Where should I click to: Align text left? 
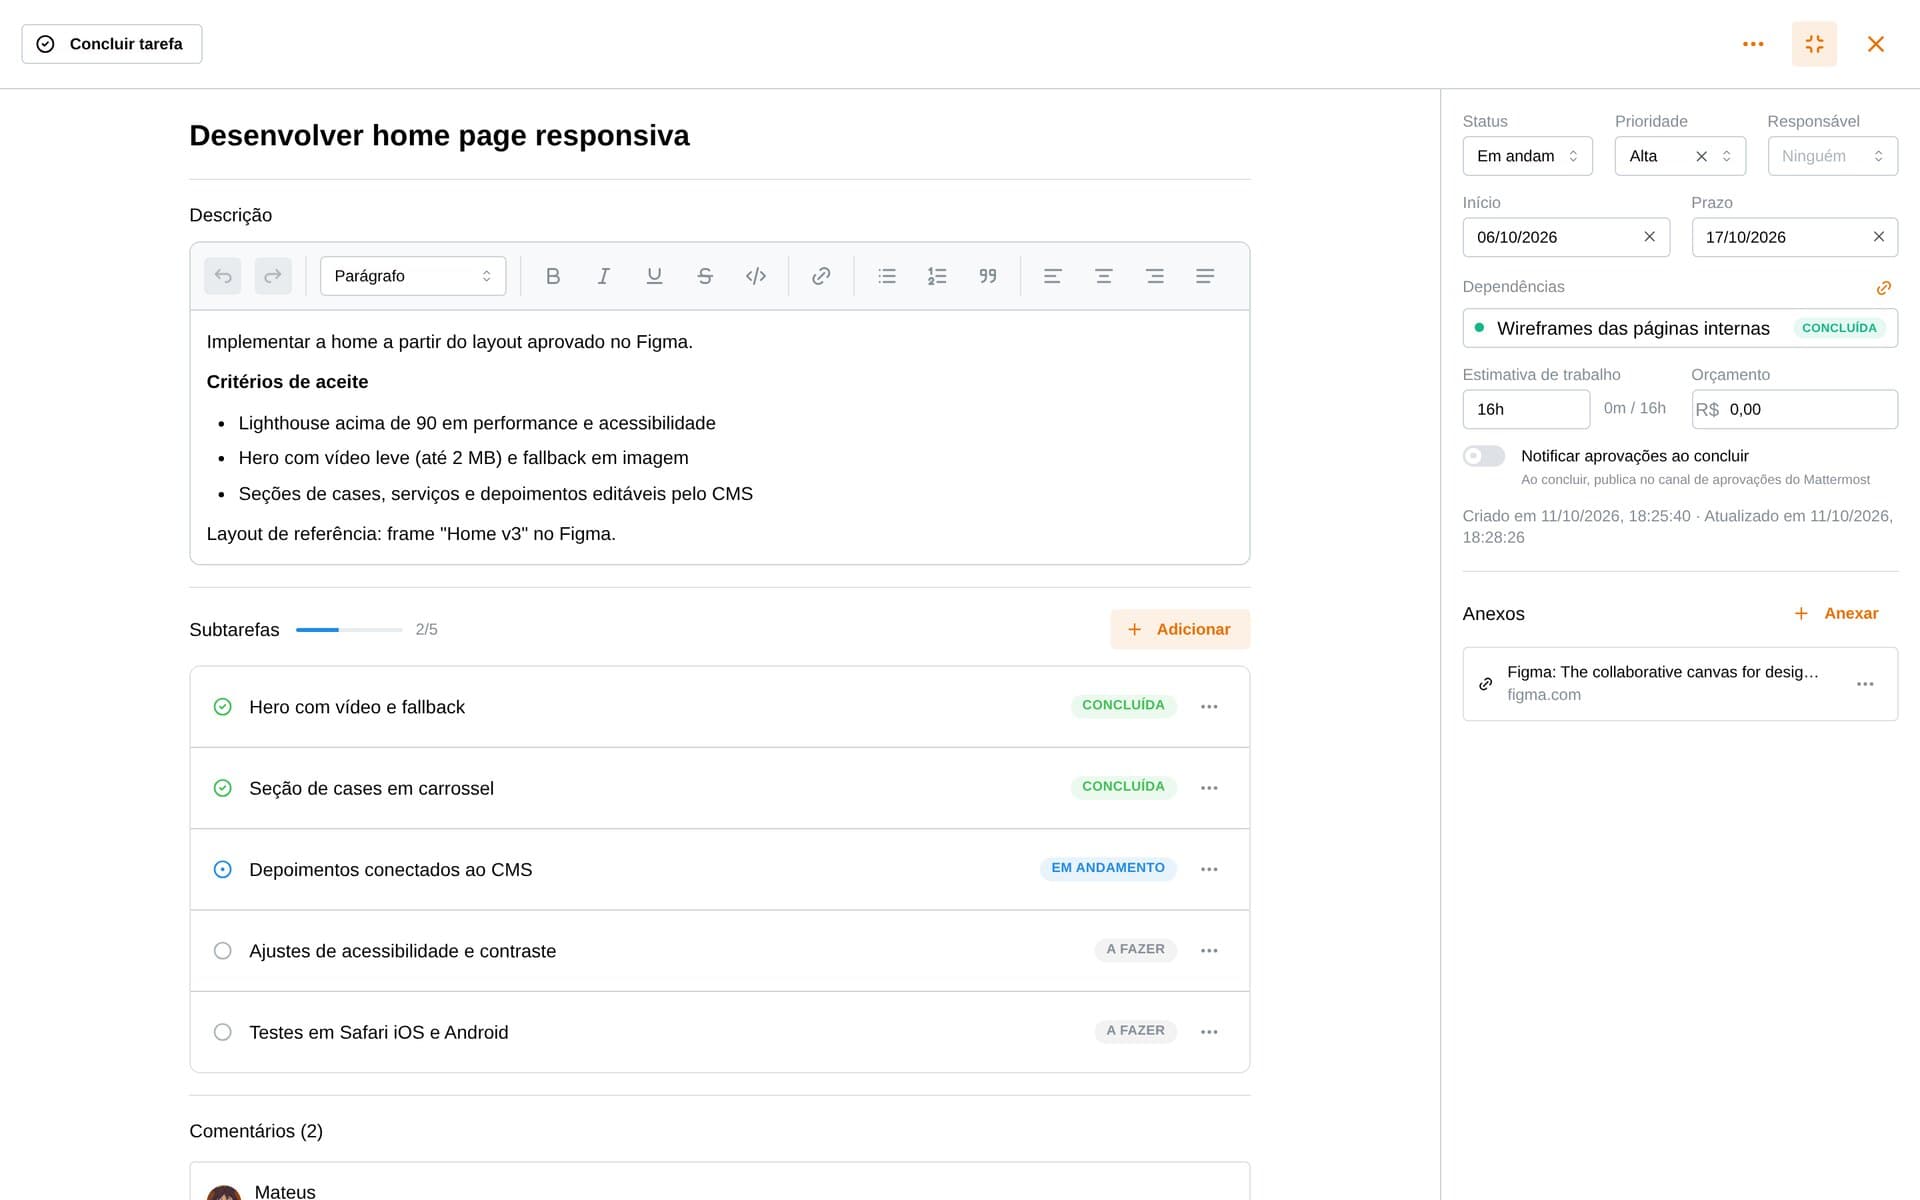point(1053,276)
